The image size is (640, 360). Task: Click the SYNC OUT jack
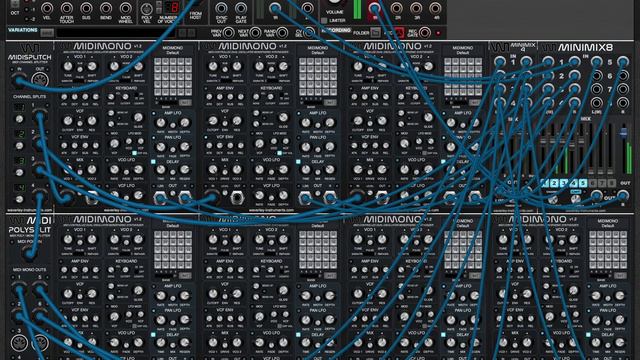(x=221, y=8)
